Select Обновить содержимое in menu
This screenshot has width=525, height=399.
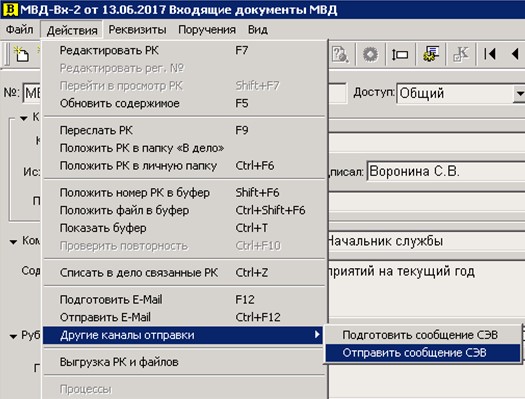point(184,103)
